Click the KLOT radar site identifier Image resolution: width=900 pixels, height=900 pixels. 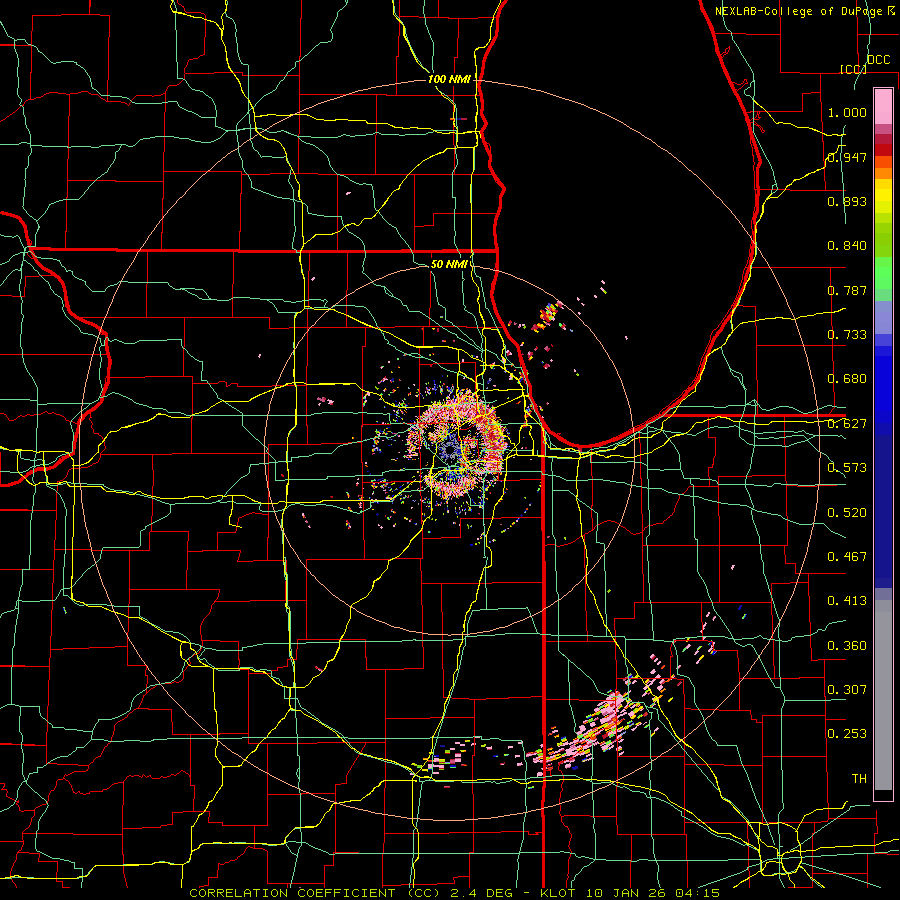pyautogui.click(x=557, y=893)
